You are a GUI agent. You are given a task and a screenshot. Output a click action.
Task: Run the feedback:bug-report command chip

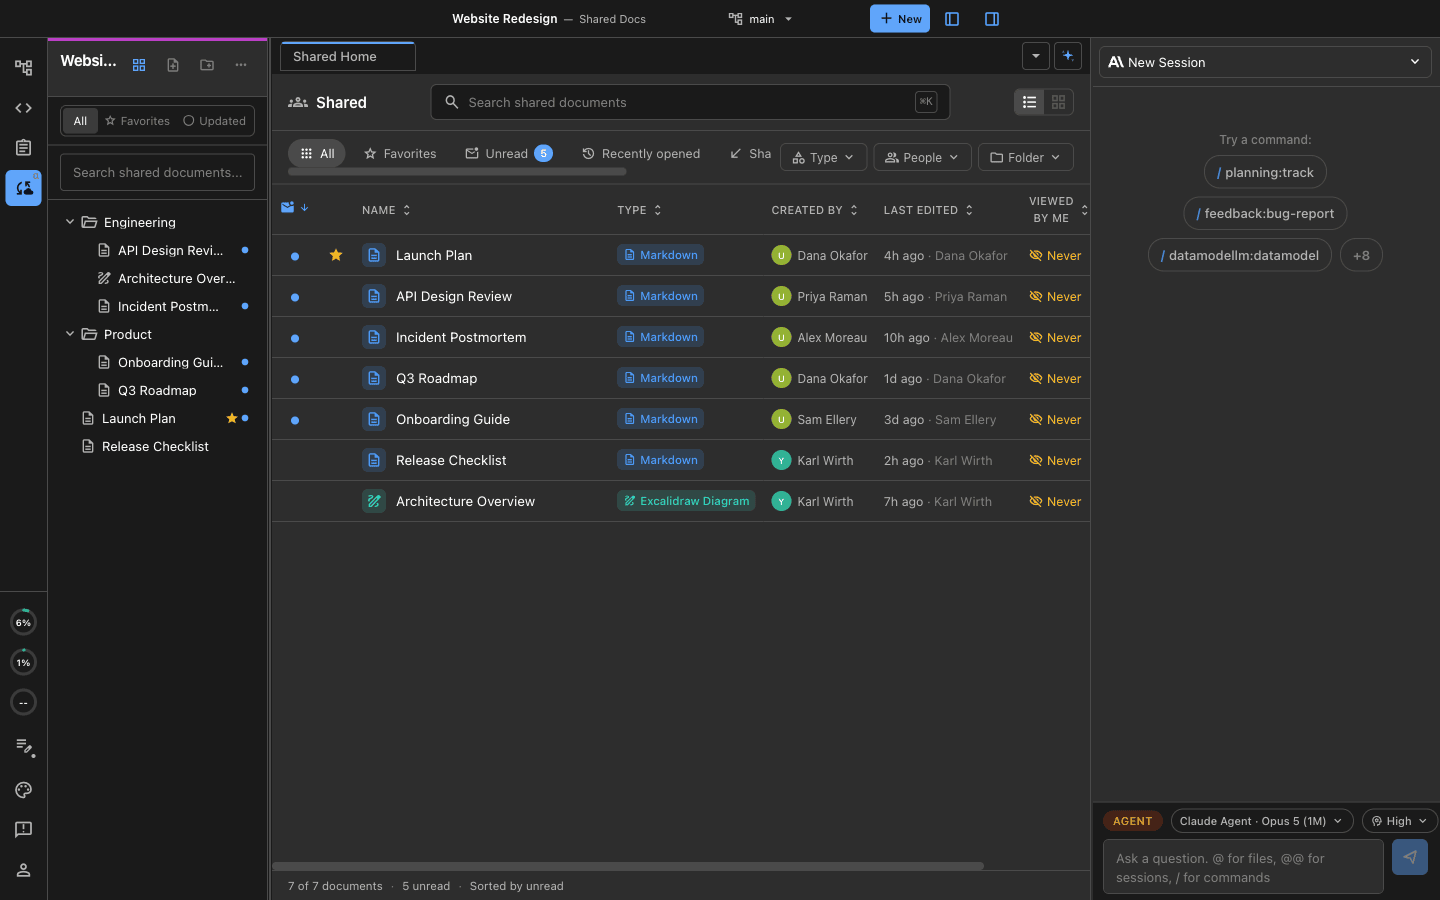(x=1265, y=213)
